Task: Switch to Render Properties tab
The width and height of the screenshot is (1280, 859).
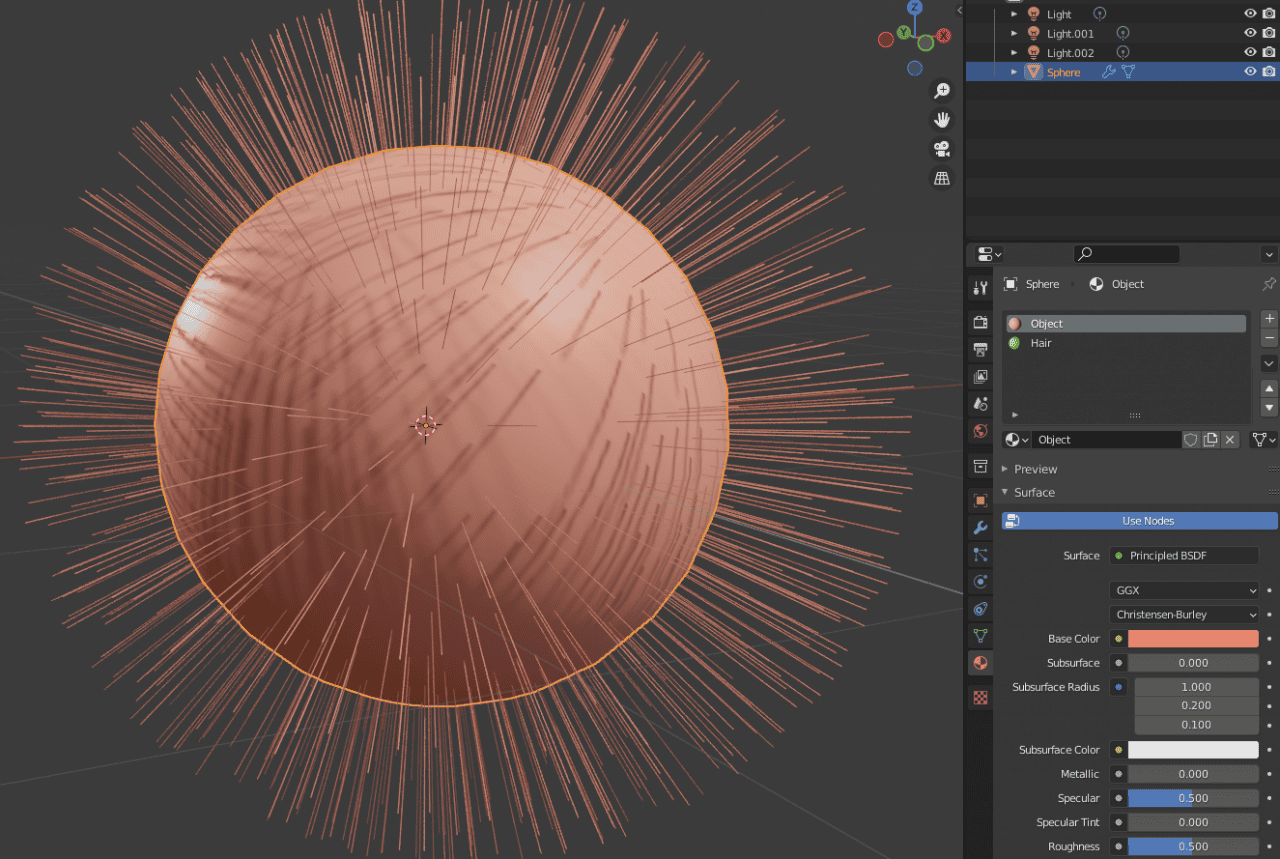Action: pos(980,322)
